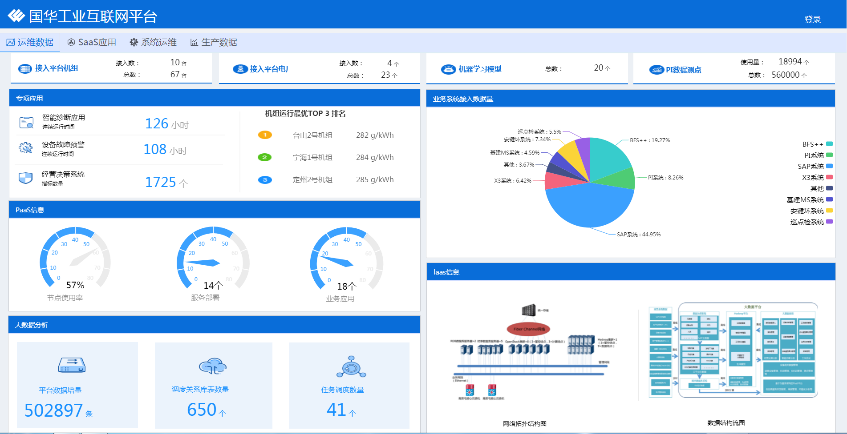Click the 接入平台机组 icon
The height and width of the screenshot is (434, 847).
click(27, 69)
